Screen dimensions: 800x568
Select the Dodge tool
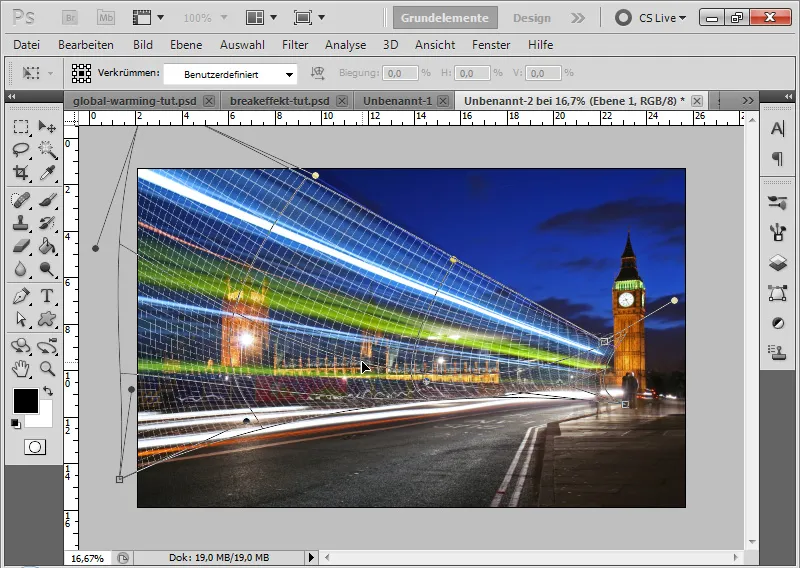pyautogui.click(x=47, y=269)
